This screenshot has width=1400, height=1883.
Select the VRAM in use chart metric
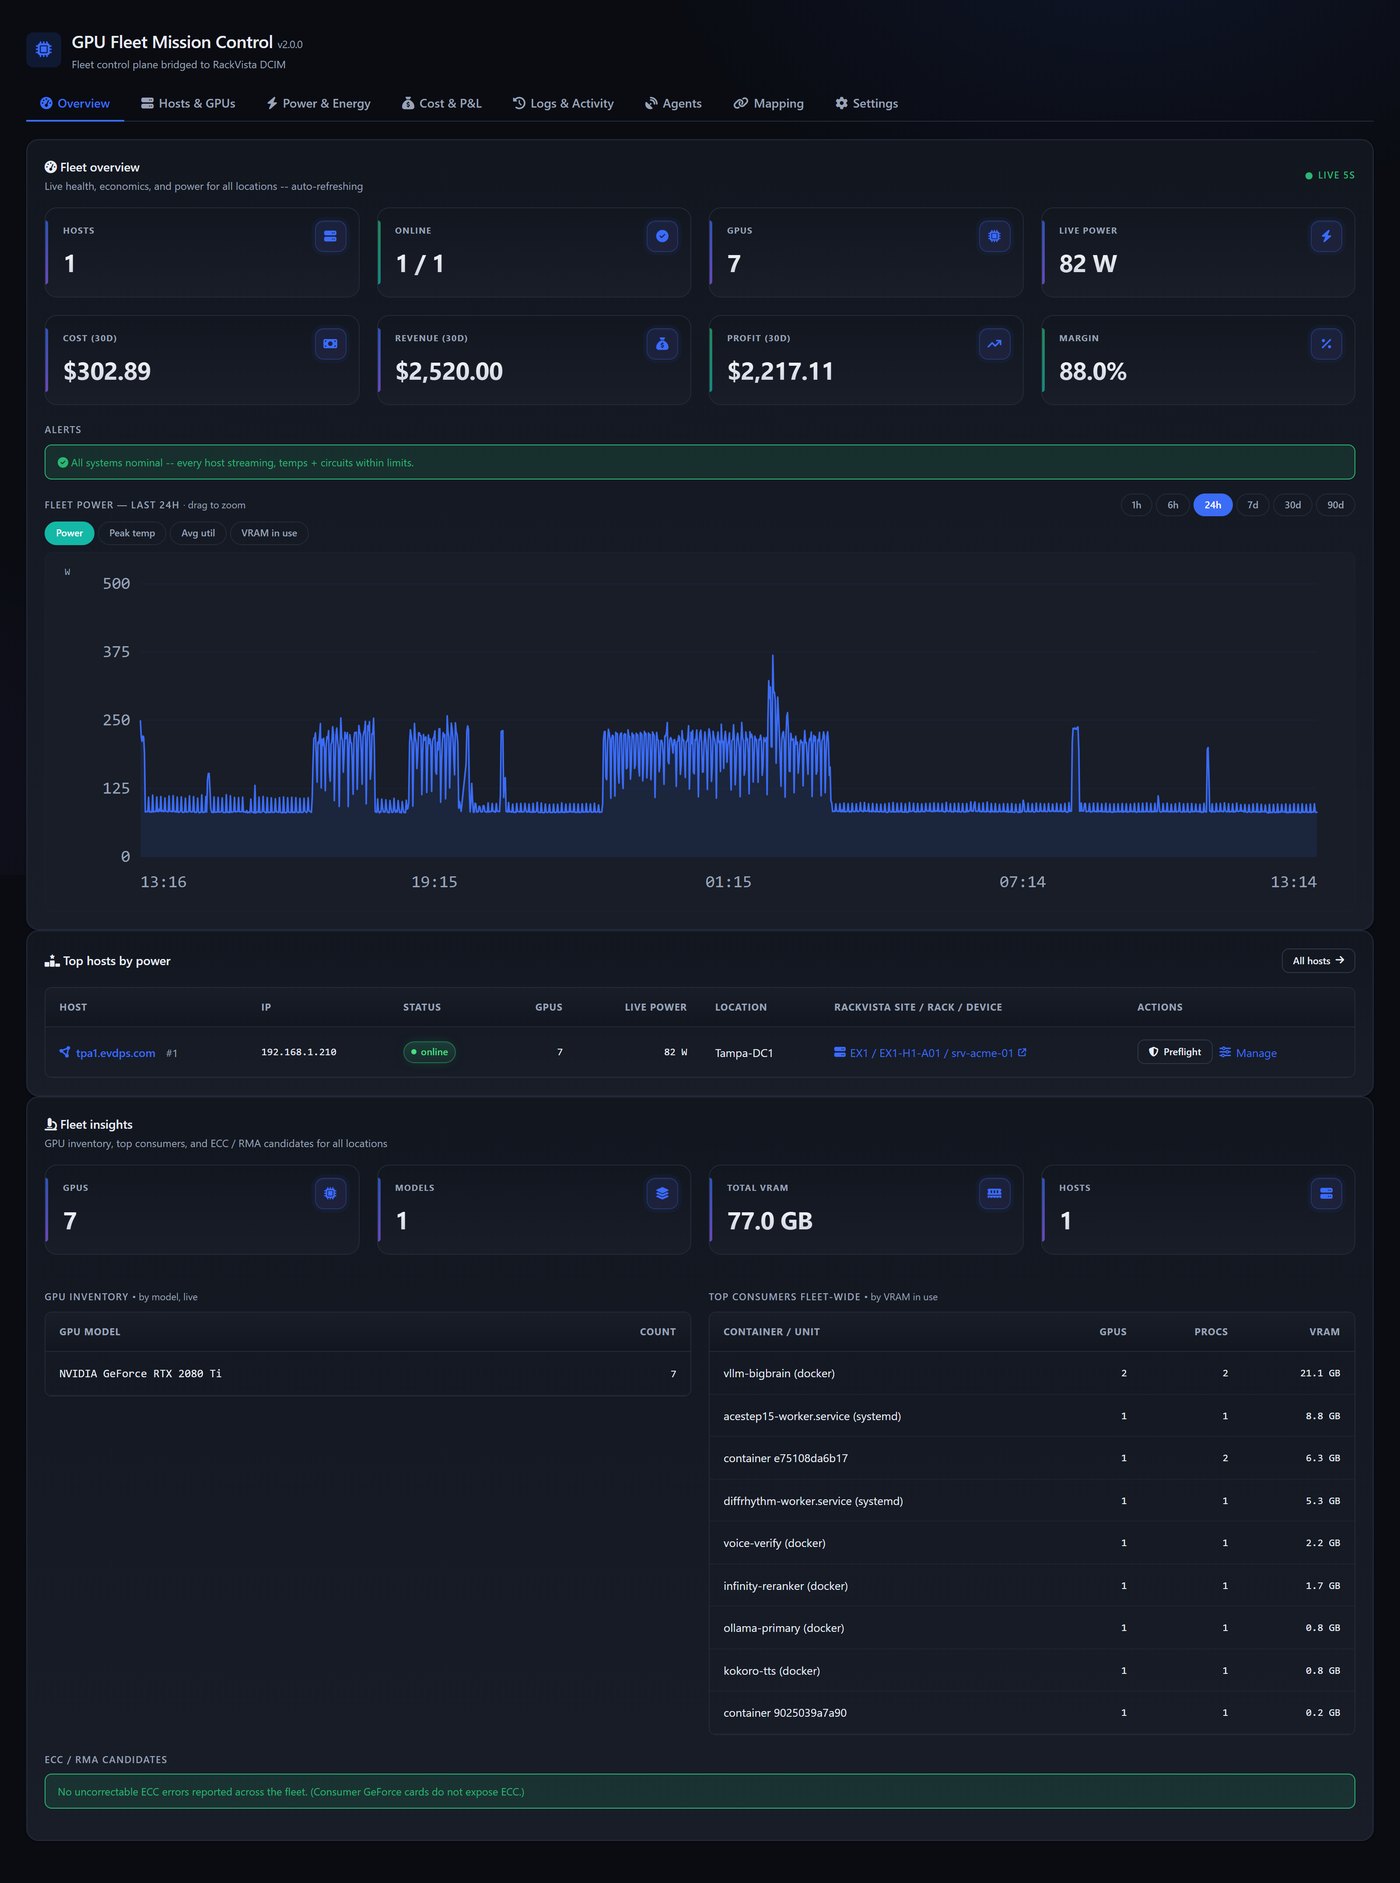pyautogui.click(x=269, y=533)
